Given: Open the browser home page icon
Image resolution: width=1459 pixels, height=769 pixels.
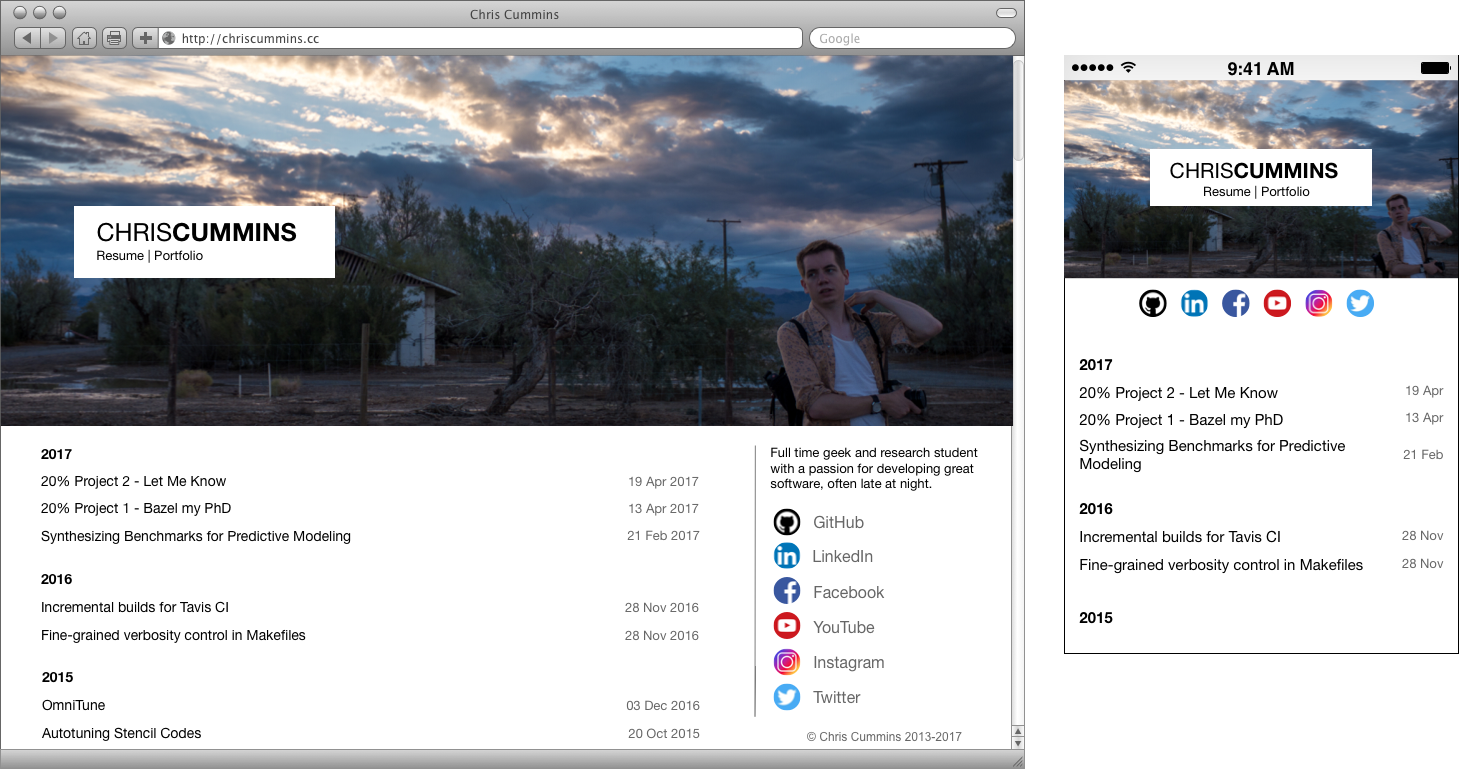Looking at the screenshot, I should [x=85, y=38].
